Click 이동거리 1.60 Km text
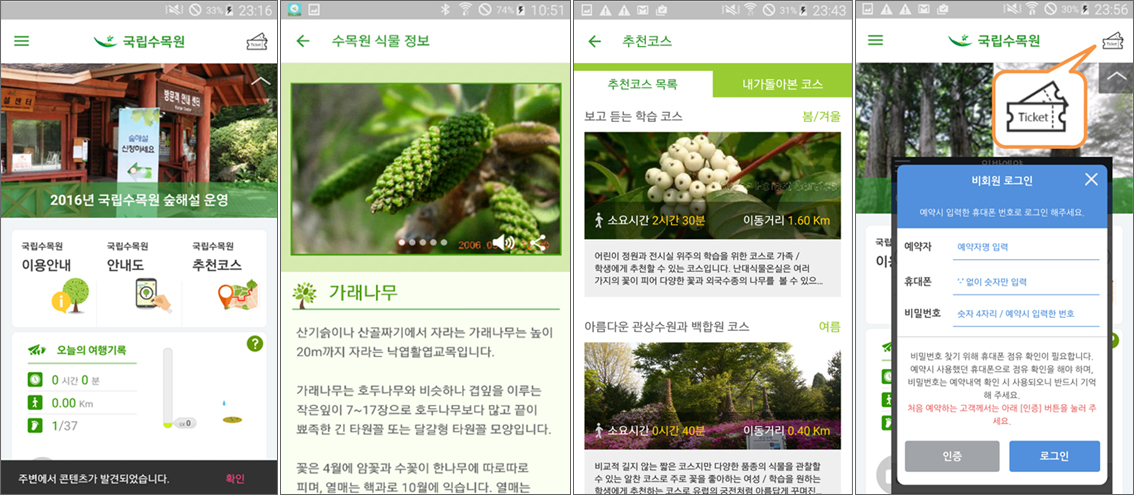The height and width of the screenshot is (495, 1134). pyautogui.click(x=786, y=220)
